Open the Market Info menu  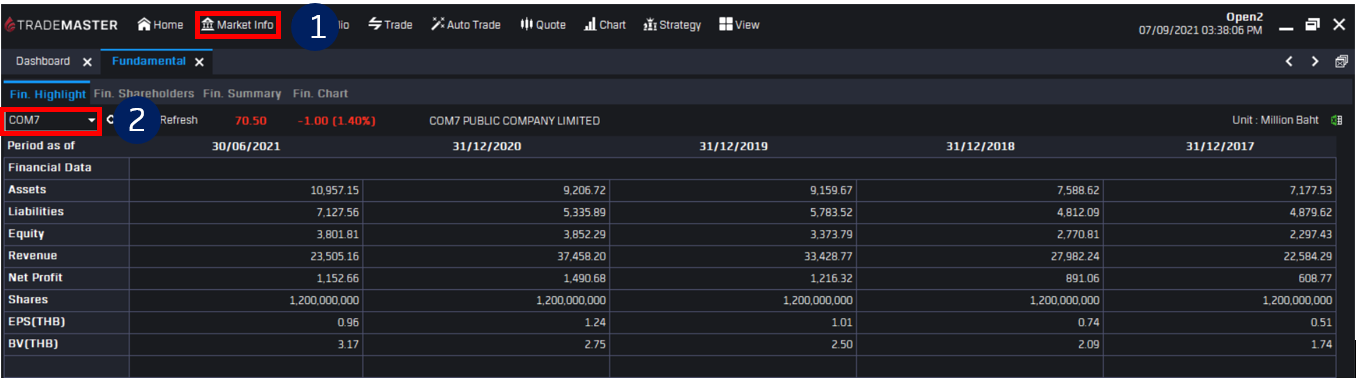click(237, 25)
